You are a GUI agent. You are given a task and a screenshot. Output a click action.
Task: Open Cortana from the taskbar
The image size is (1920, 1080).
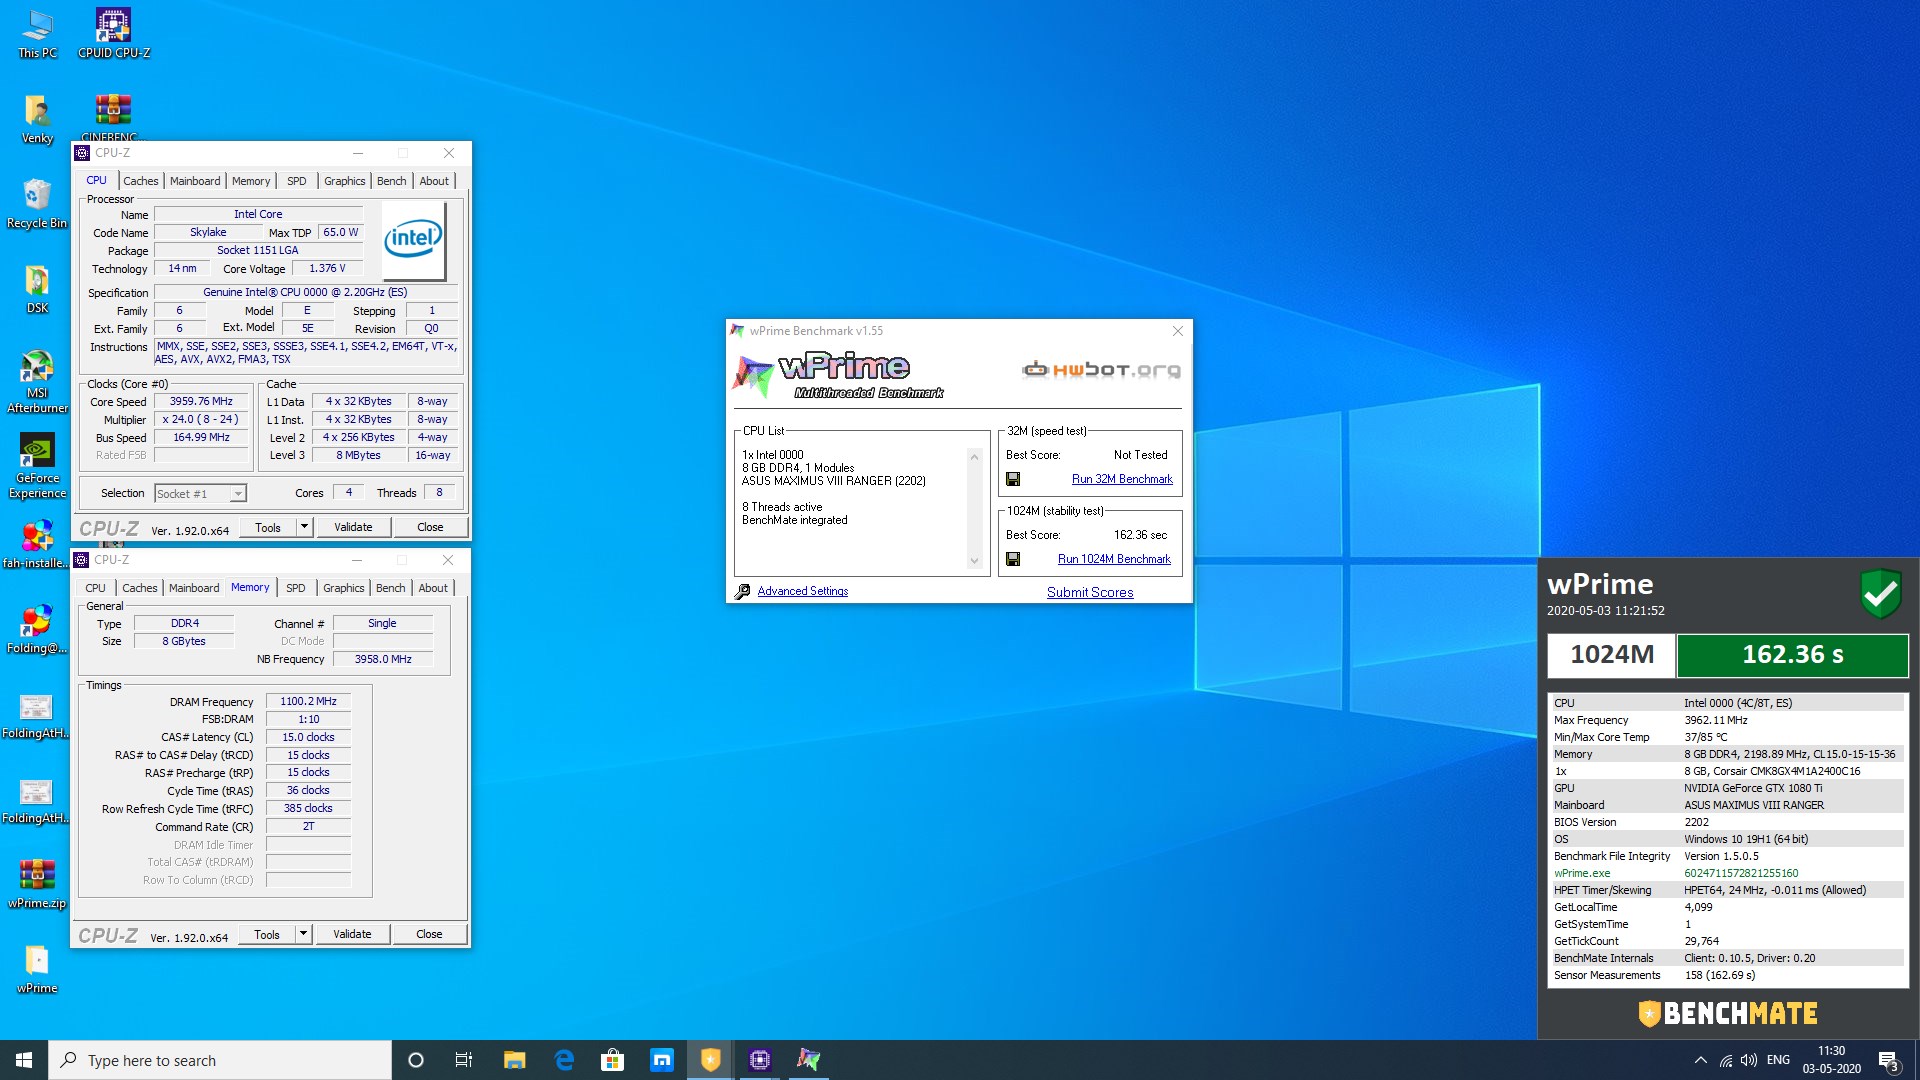(416, 1060)
